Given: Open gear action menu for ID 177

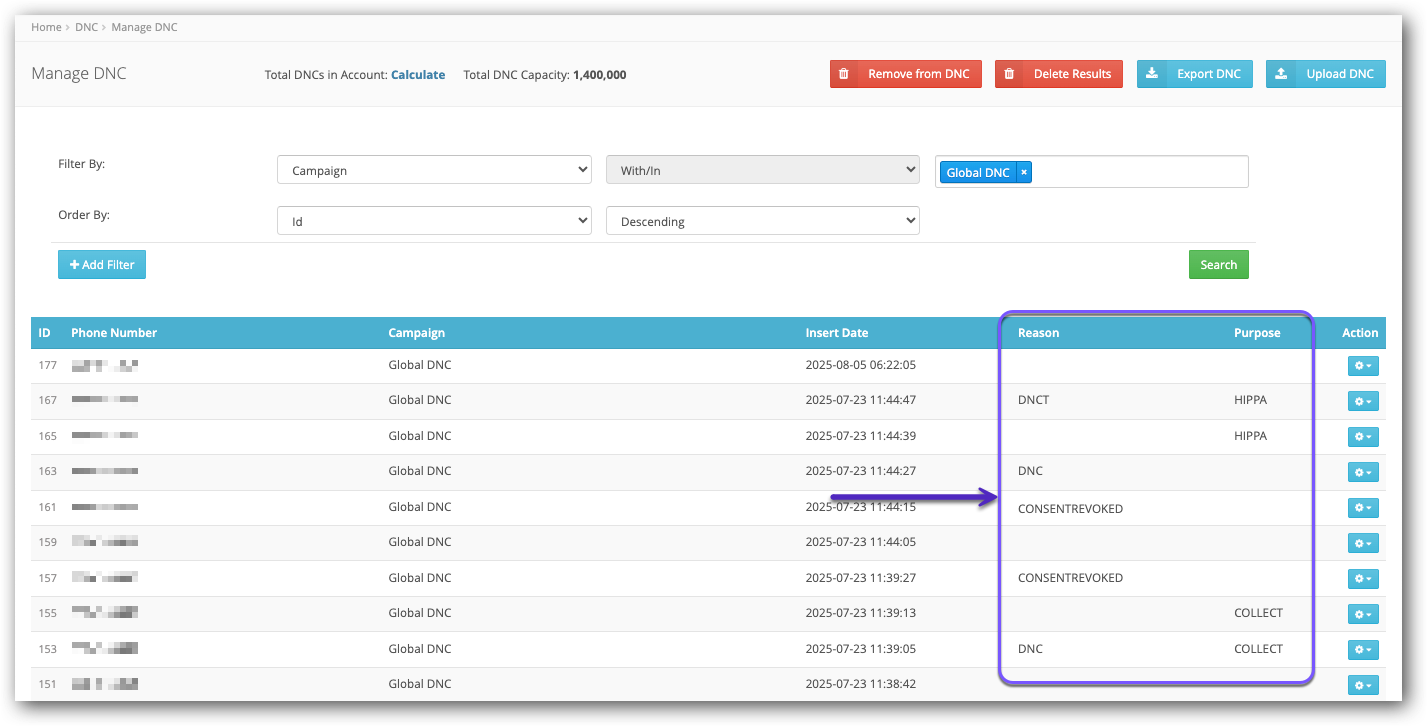Looking at the screenshot, I should click(1363, 366).
